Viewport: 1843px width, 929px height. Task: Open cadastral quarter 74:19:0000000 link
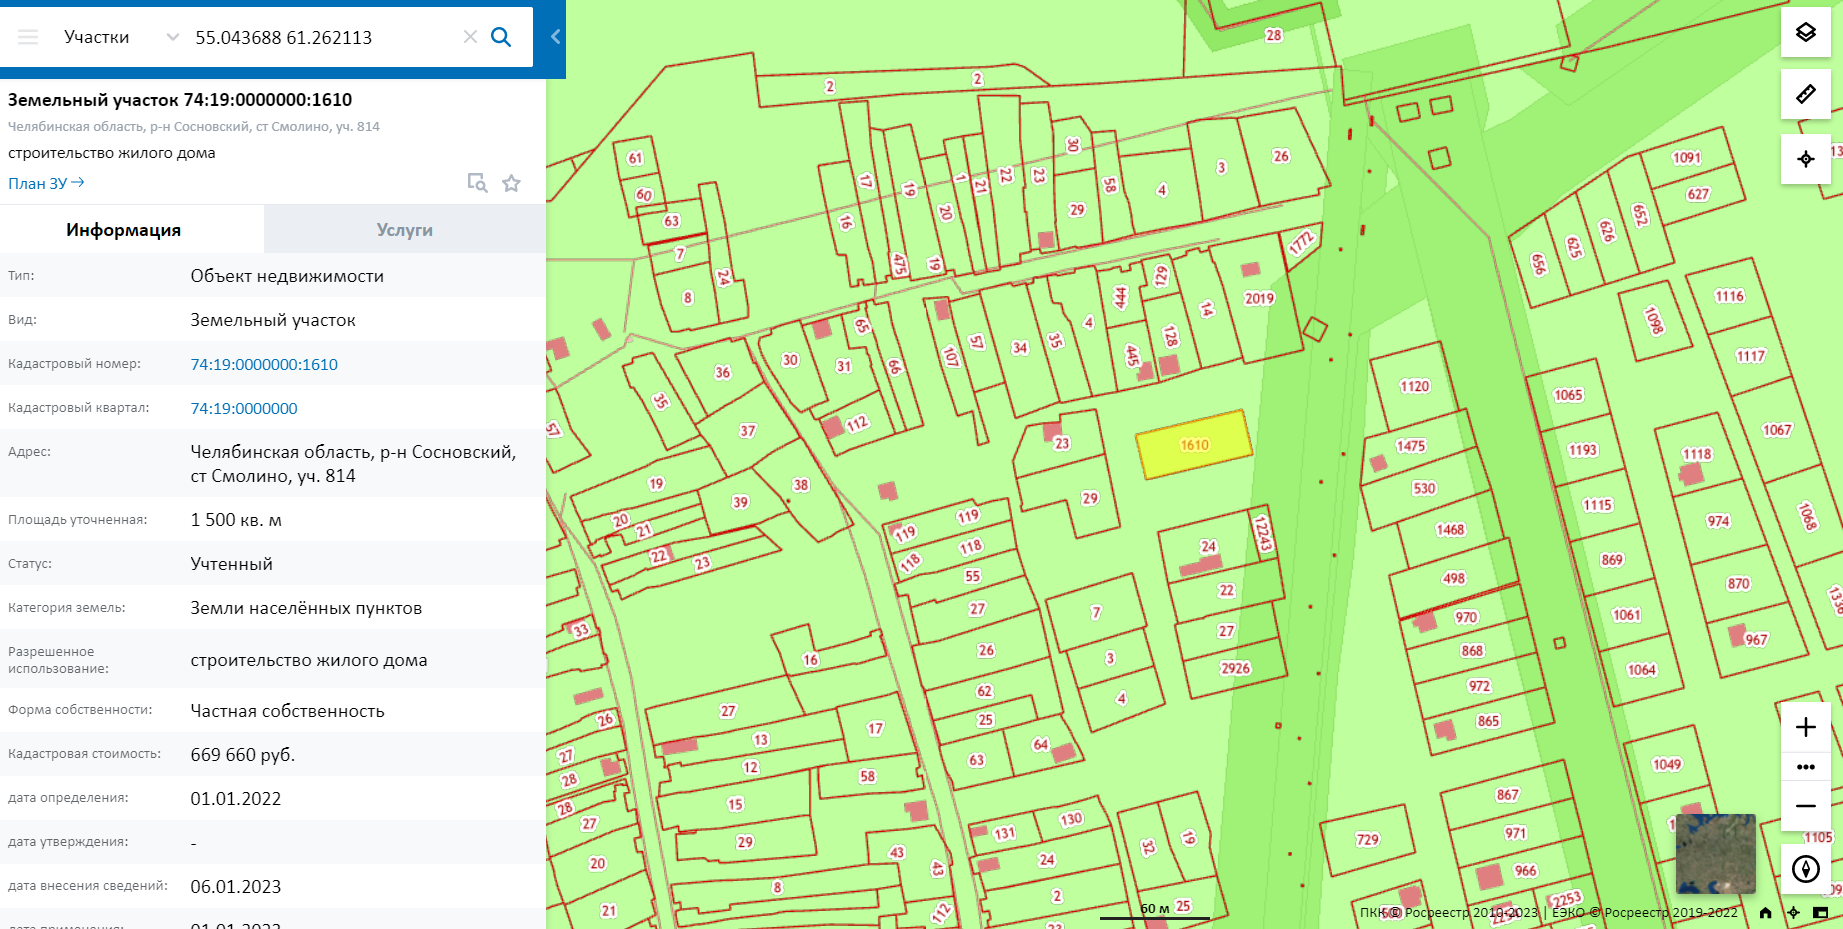(244, 408)
